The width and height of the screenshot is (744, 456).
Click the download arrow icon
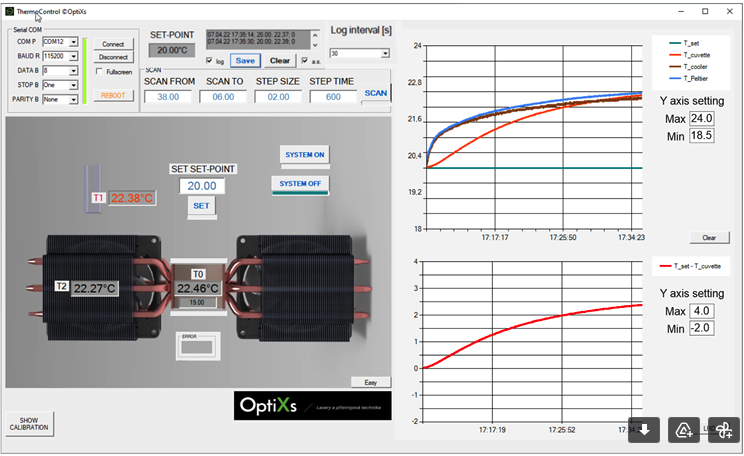tap(644, 429)
